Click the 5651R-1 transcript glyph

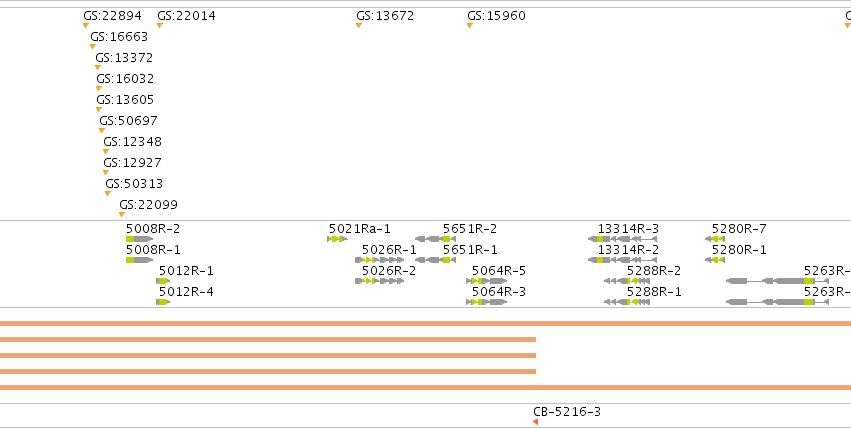435,260
